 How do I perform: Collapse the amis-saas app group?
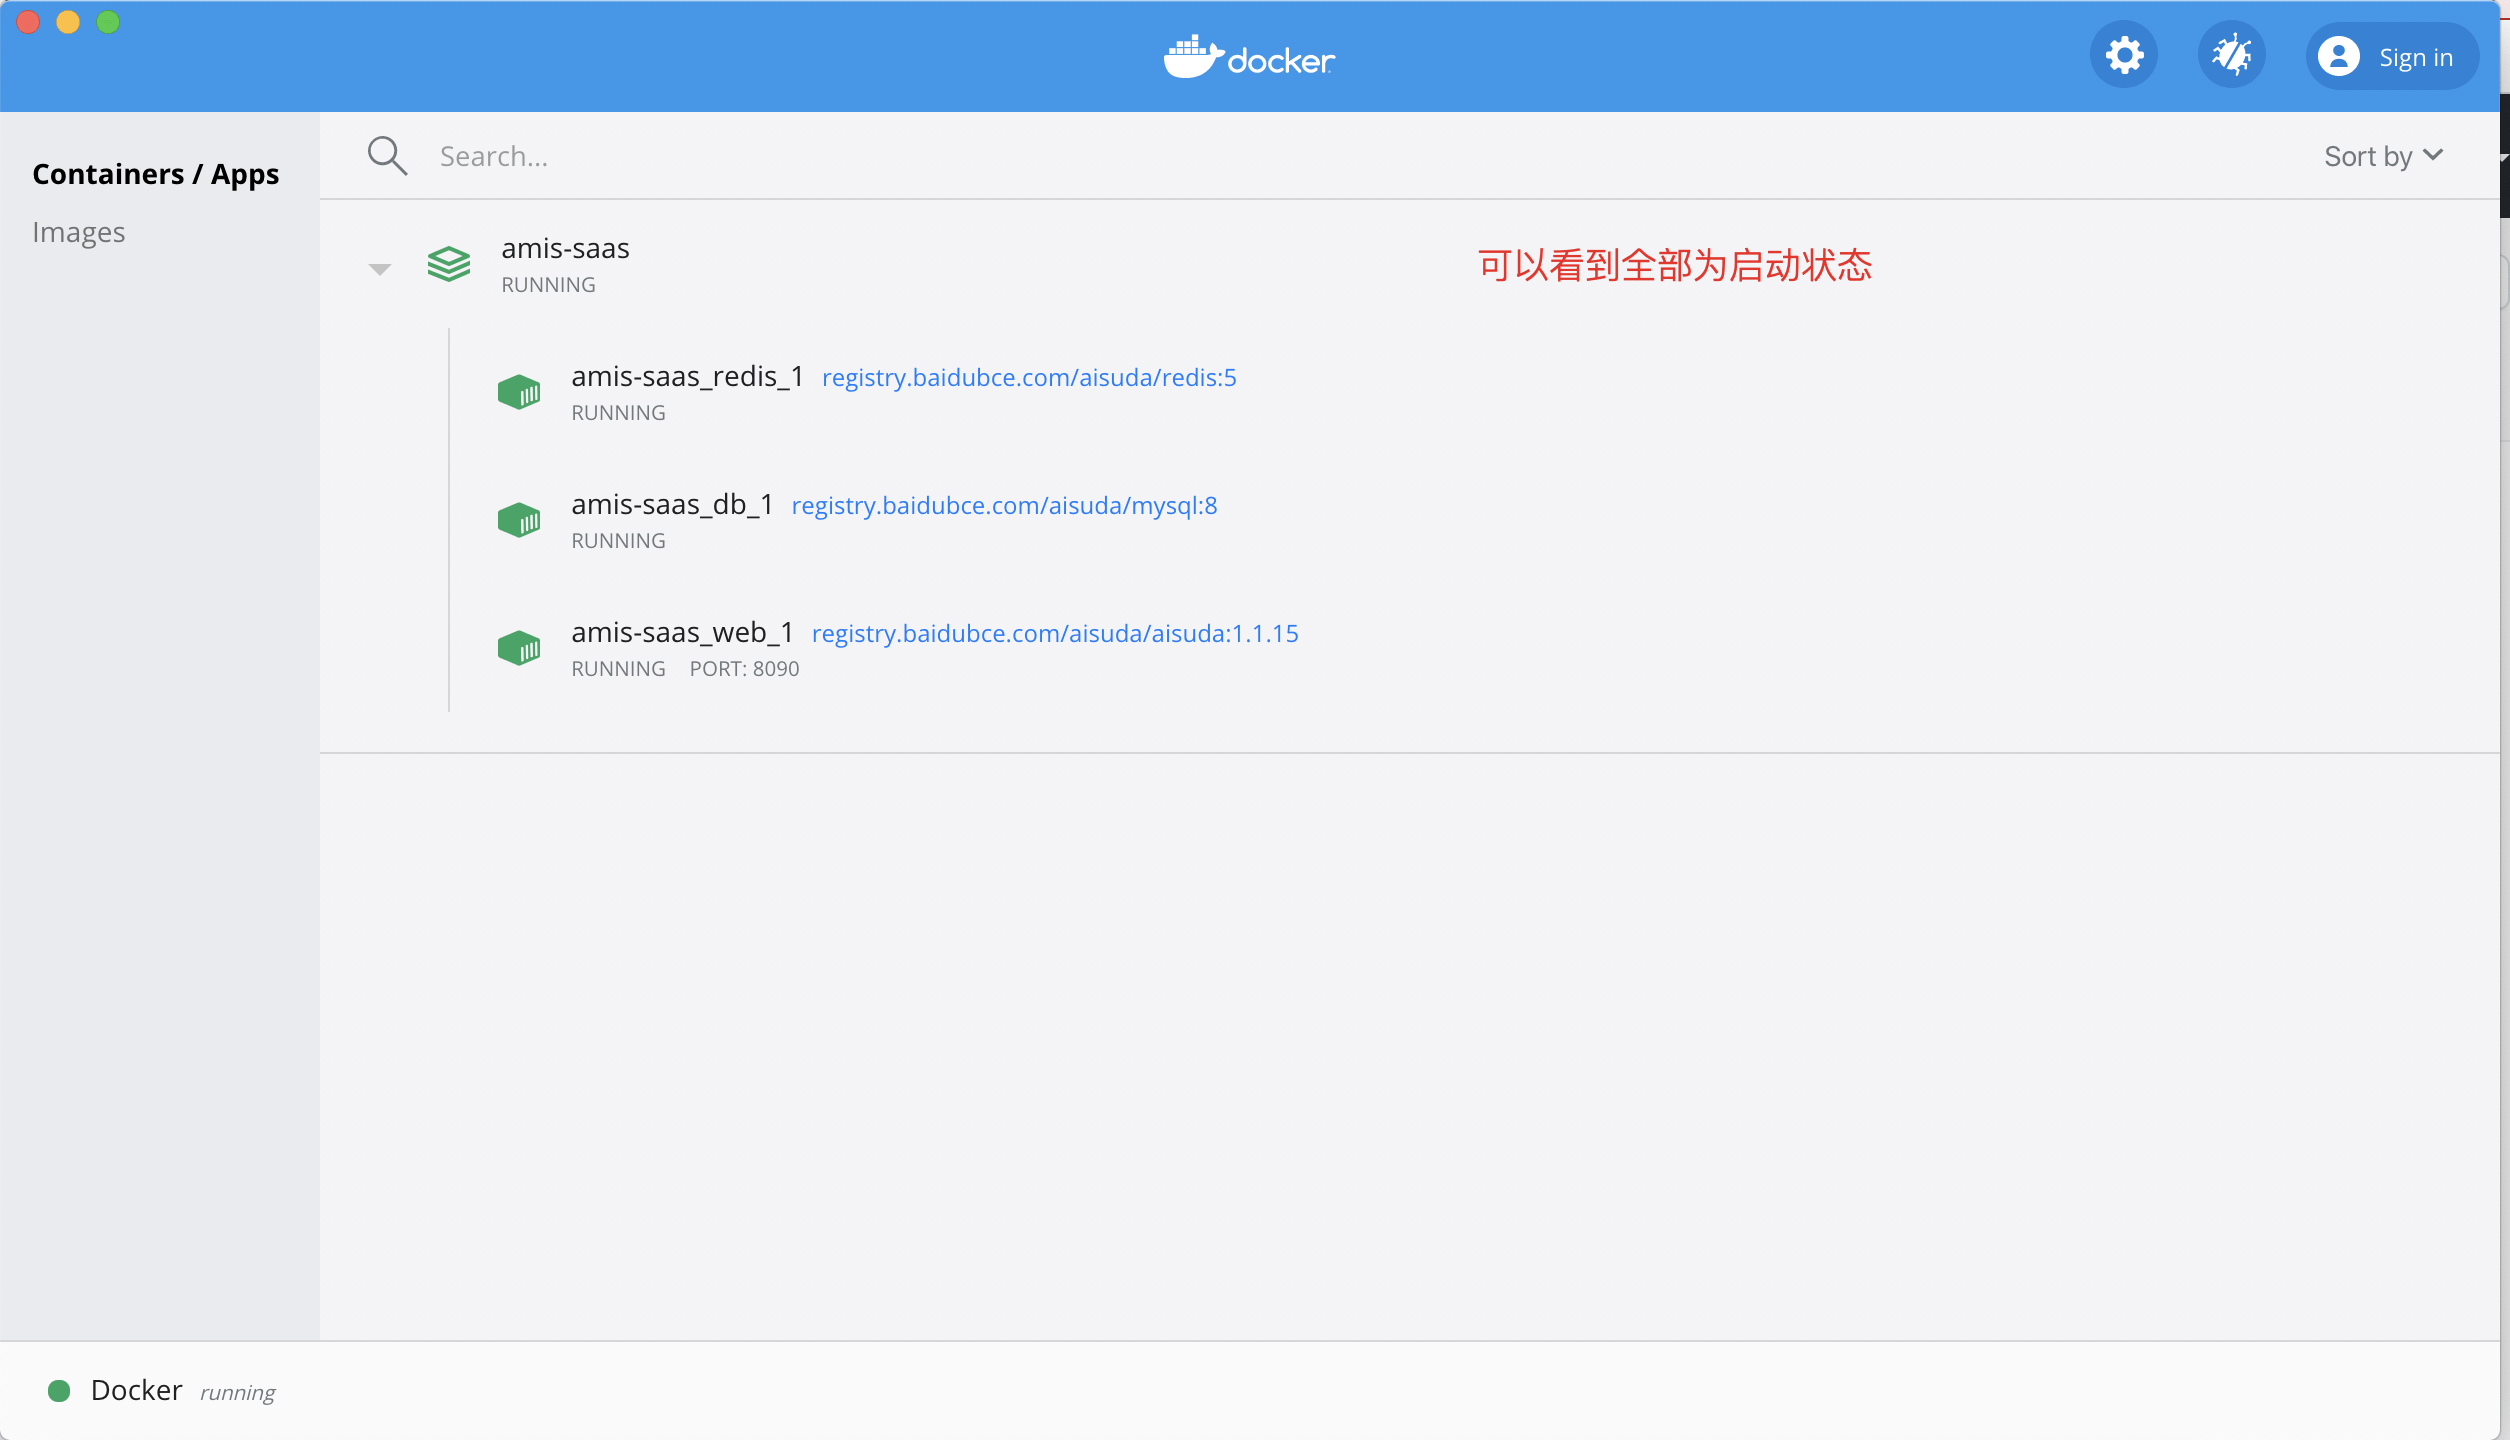tap(380, 269)
